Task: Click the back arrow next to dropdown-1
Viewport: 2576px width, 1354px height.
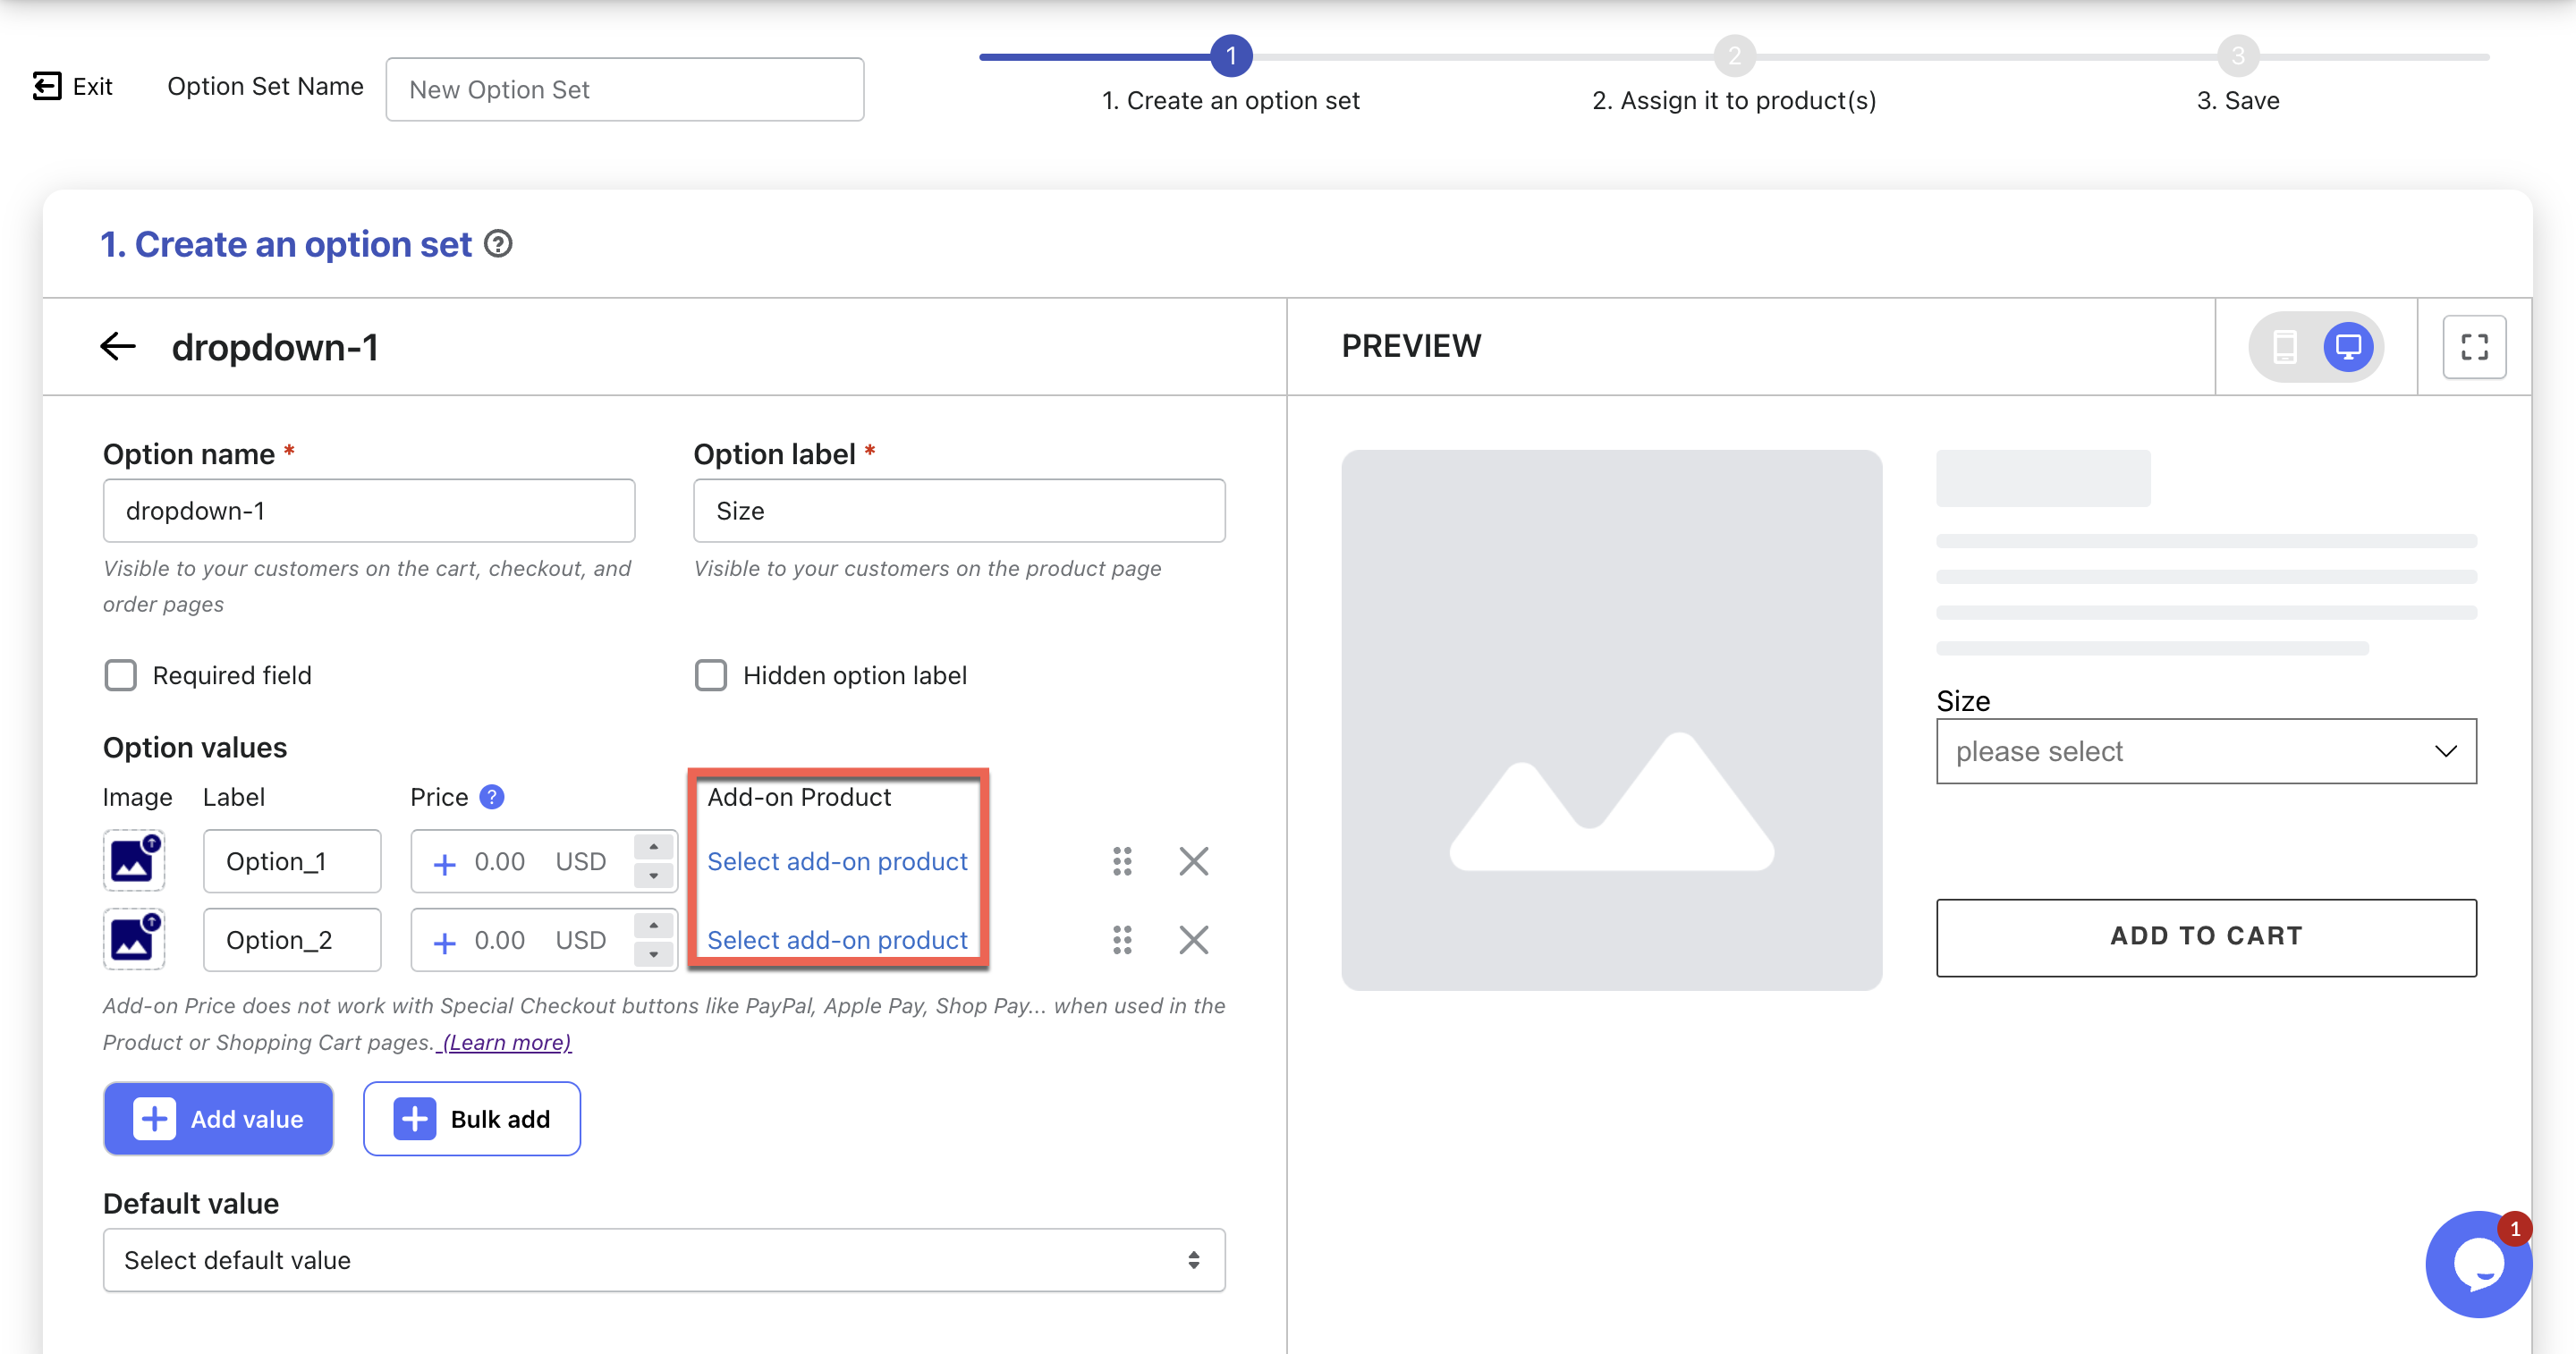Action: tap(118, 347)
